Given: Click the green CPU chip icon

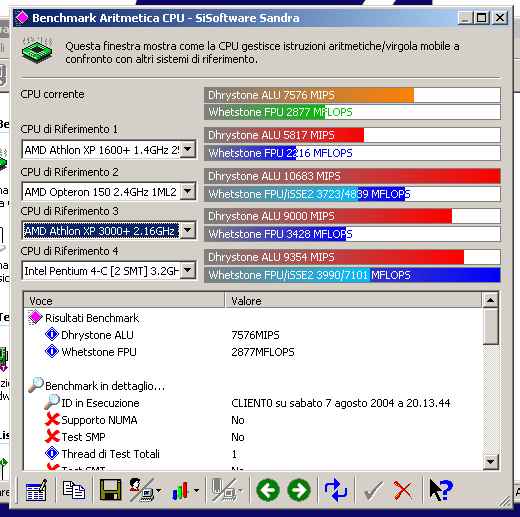Looking at the screenshot, I should [37, 50].
